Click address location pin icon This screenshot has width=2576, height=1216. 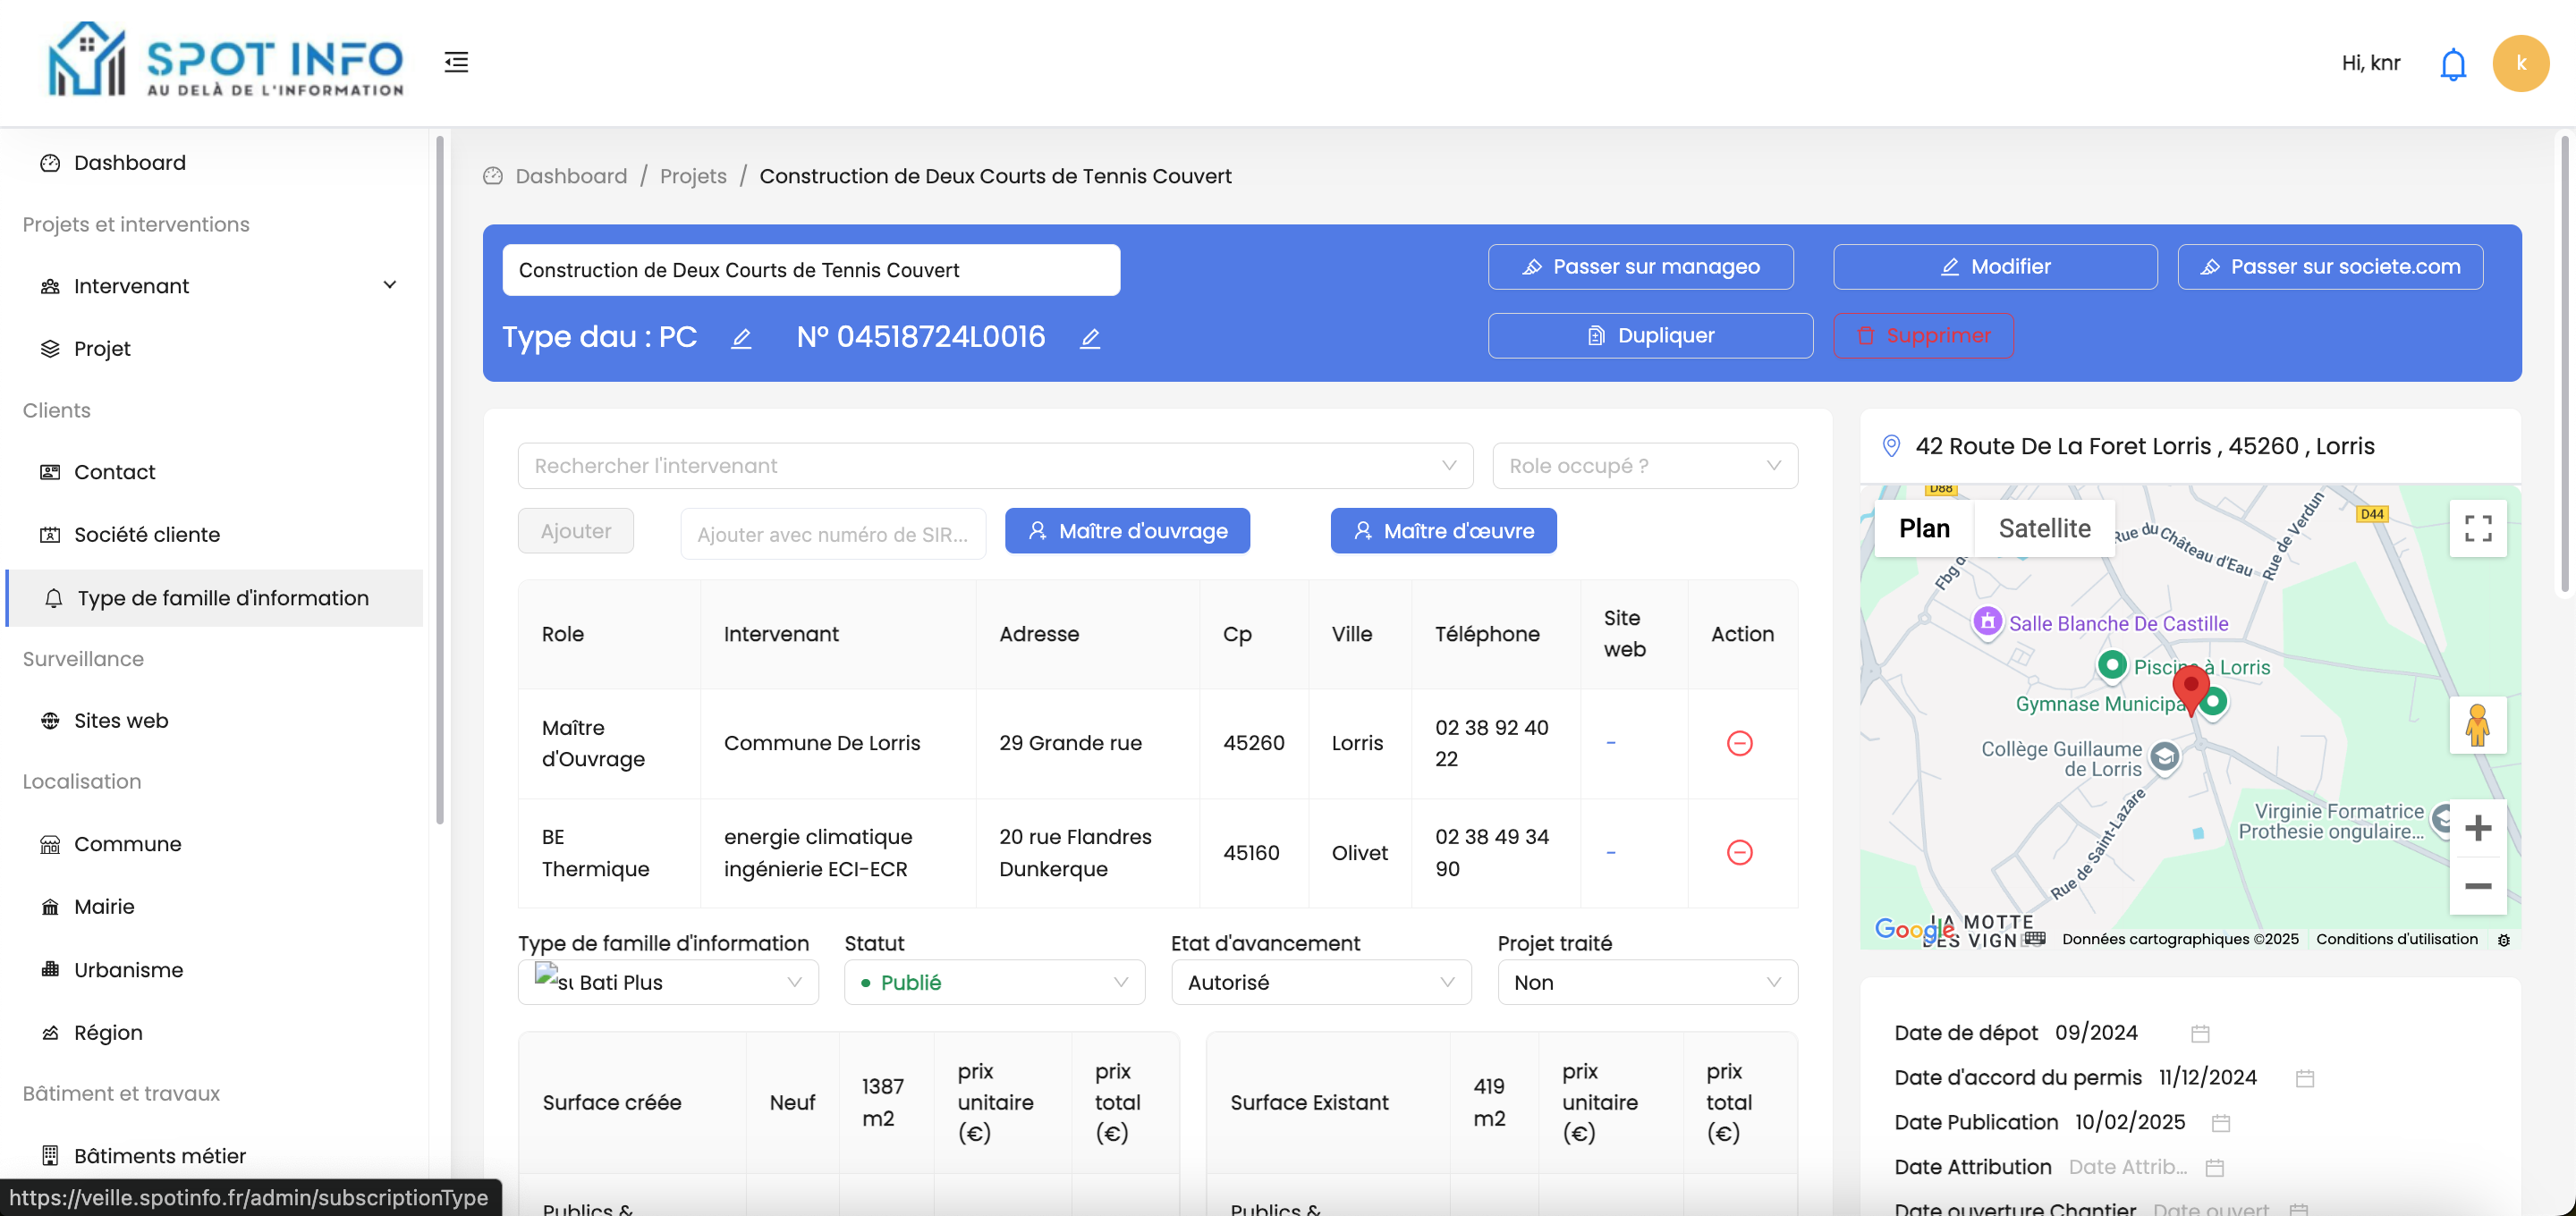click(x=1891, y=446)
